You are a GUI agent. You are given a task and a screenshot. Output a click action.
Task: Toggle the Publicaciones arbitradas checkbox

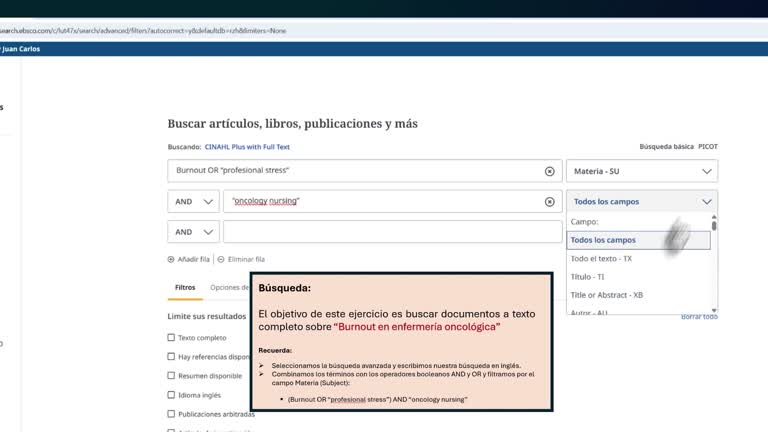171,414
